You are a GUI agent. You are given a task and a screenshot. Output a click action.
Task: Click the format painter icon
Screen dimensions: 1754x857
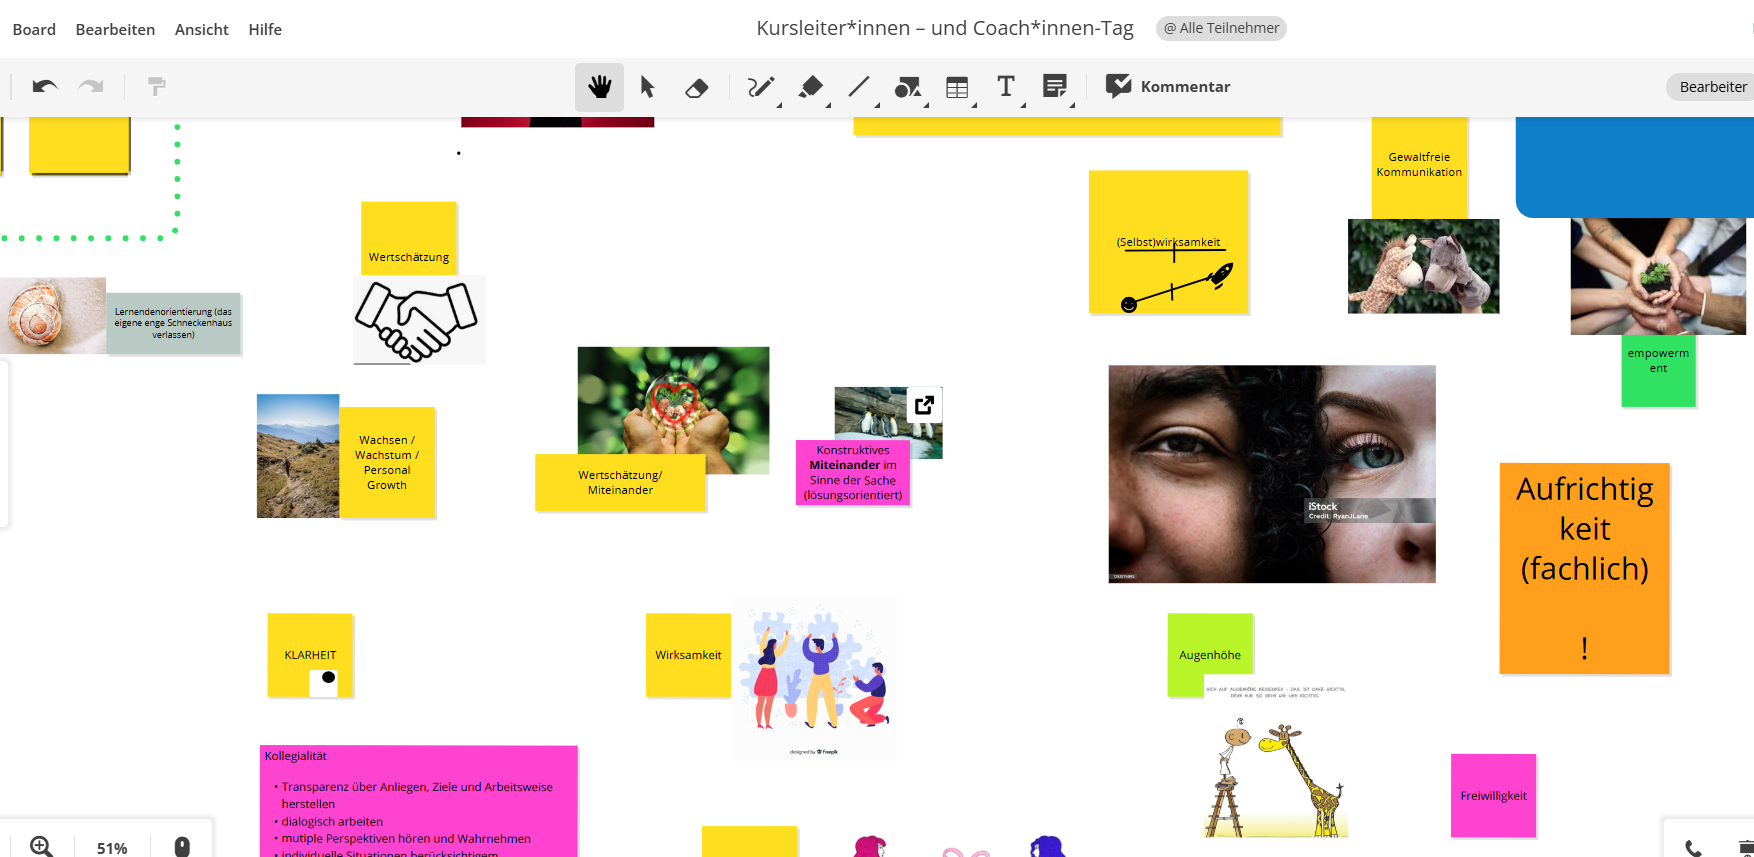156,87
